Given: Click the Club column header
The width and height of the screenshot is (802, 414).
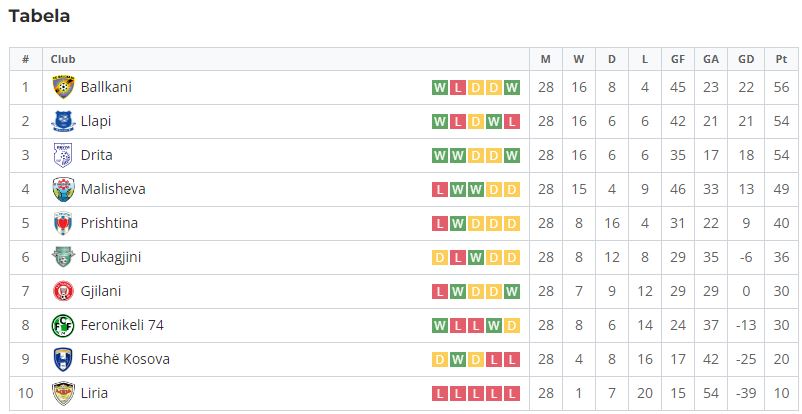Looking at the screenshot, I should 63,59.
